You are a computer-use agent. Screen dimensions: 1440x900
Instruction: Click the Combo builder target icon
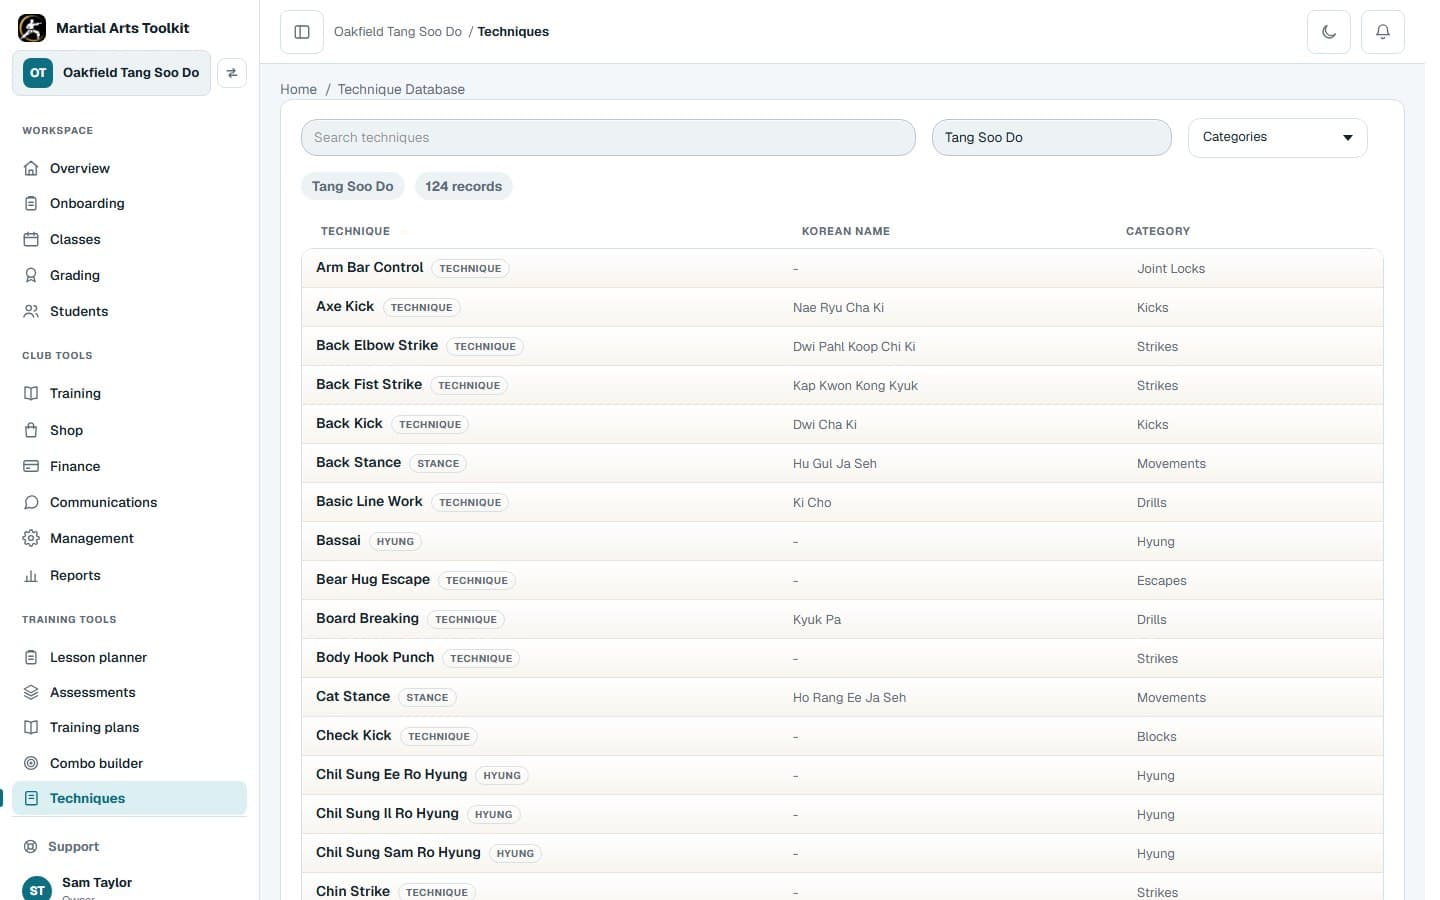[x=31, y=763]
